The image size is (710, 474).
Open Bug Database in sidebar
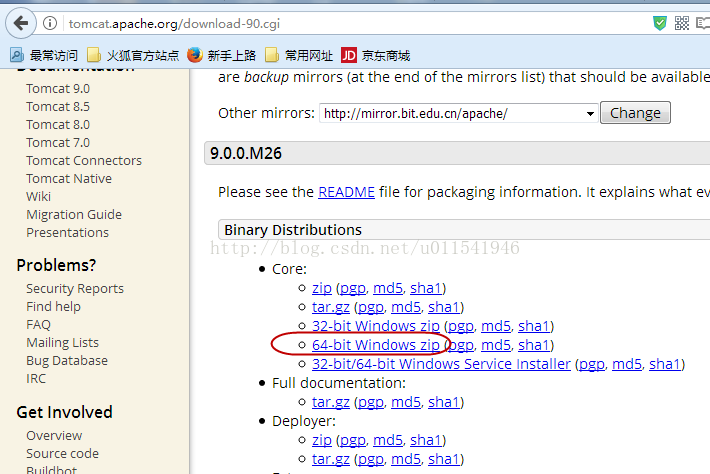point(67,361)
